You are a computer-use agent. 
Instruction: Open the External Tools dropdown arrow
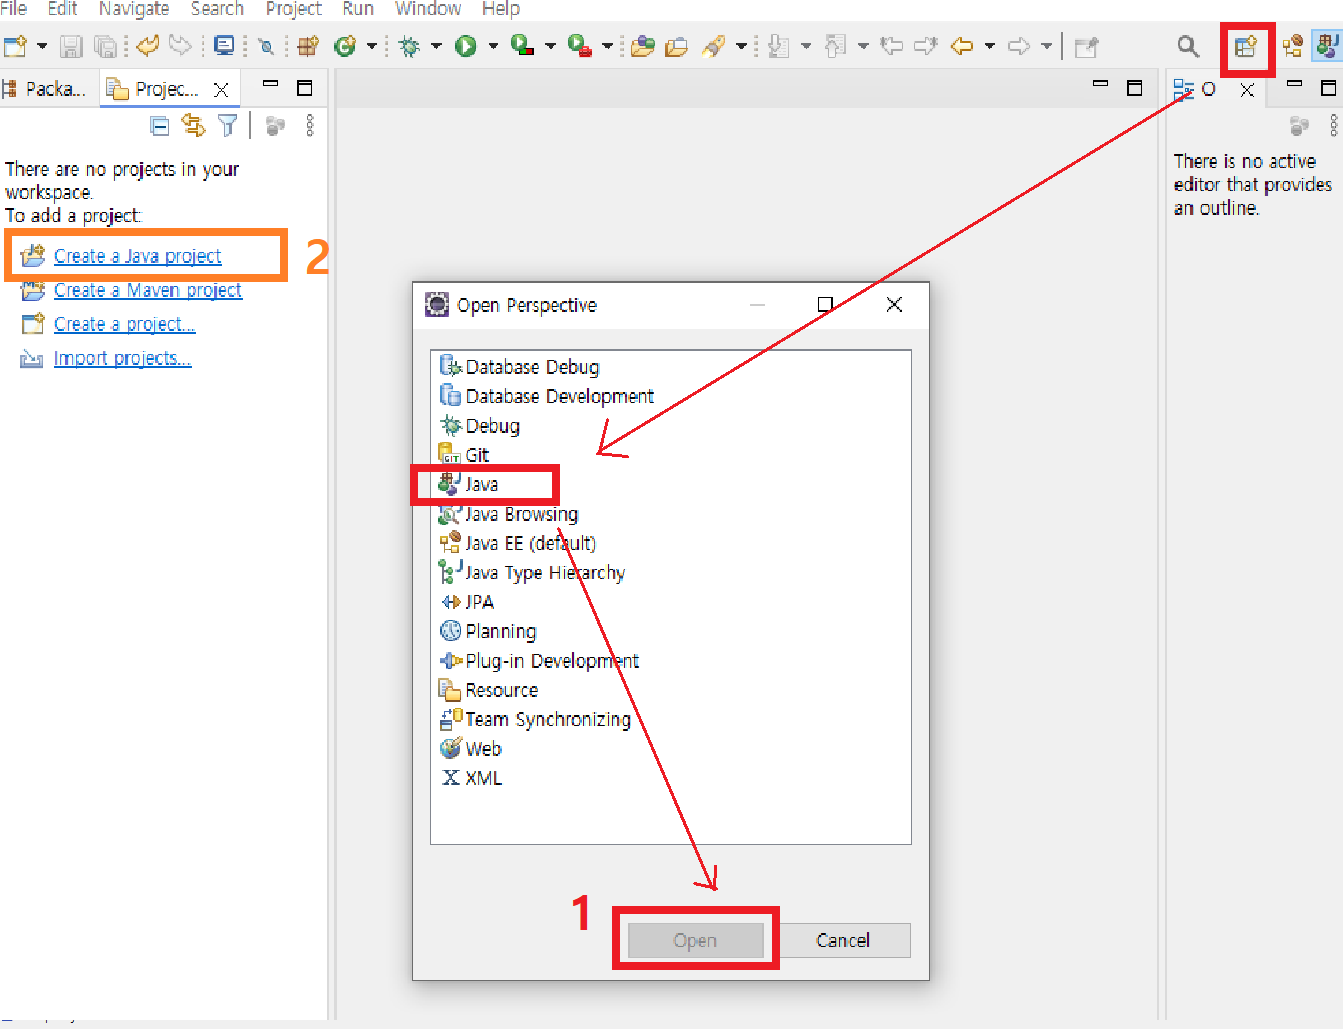tap(607, 46)
